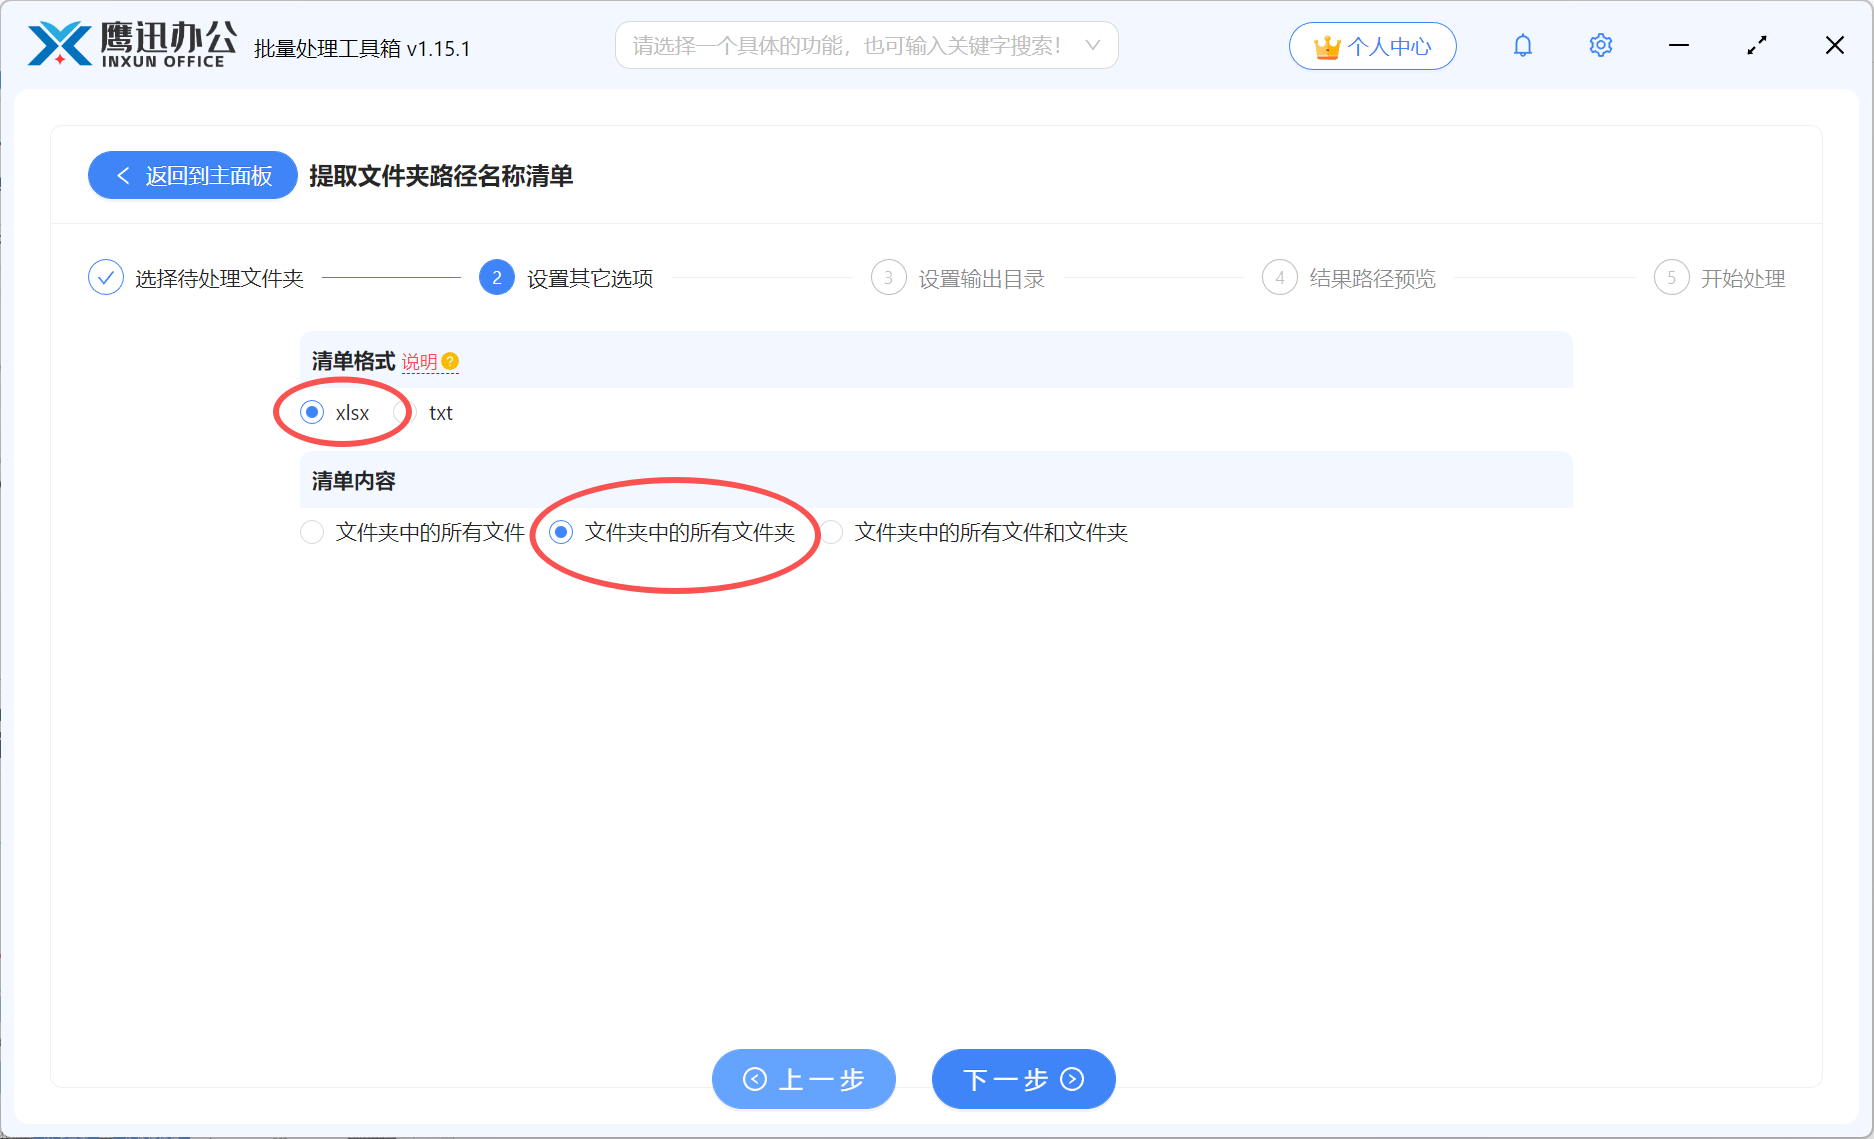Screen dimensions: 1874x1139
Task: Click step 3 设置输出目录
Action: pyautogui.click(x=958, y=278)
